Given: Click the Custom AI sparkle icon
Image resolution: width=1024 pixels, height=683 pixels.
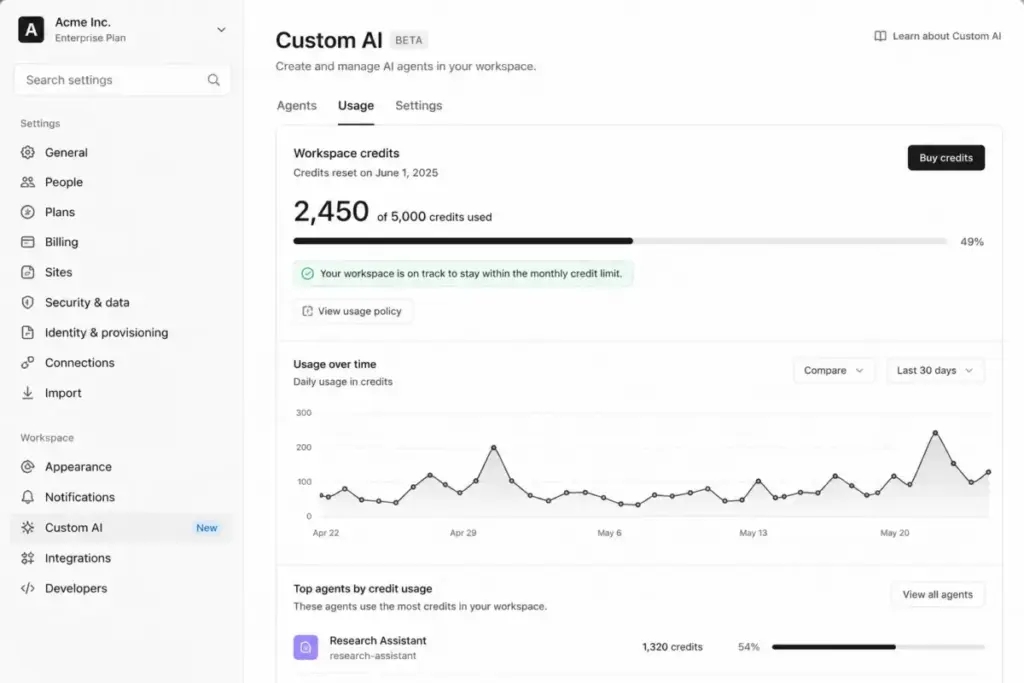Looking at the screenshot, I should coord(27,528).
